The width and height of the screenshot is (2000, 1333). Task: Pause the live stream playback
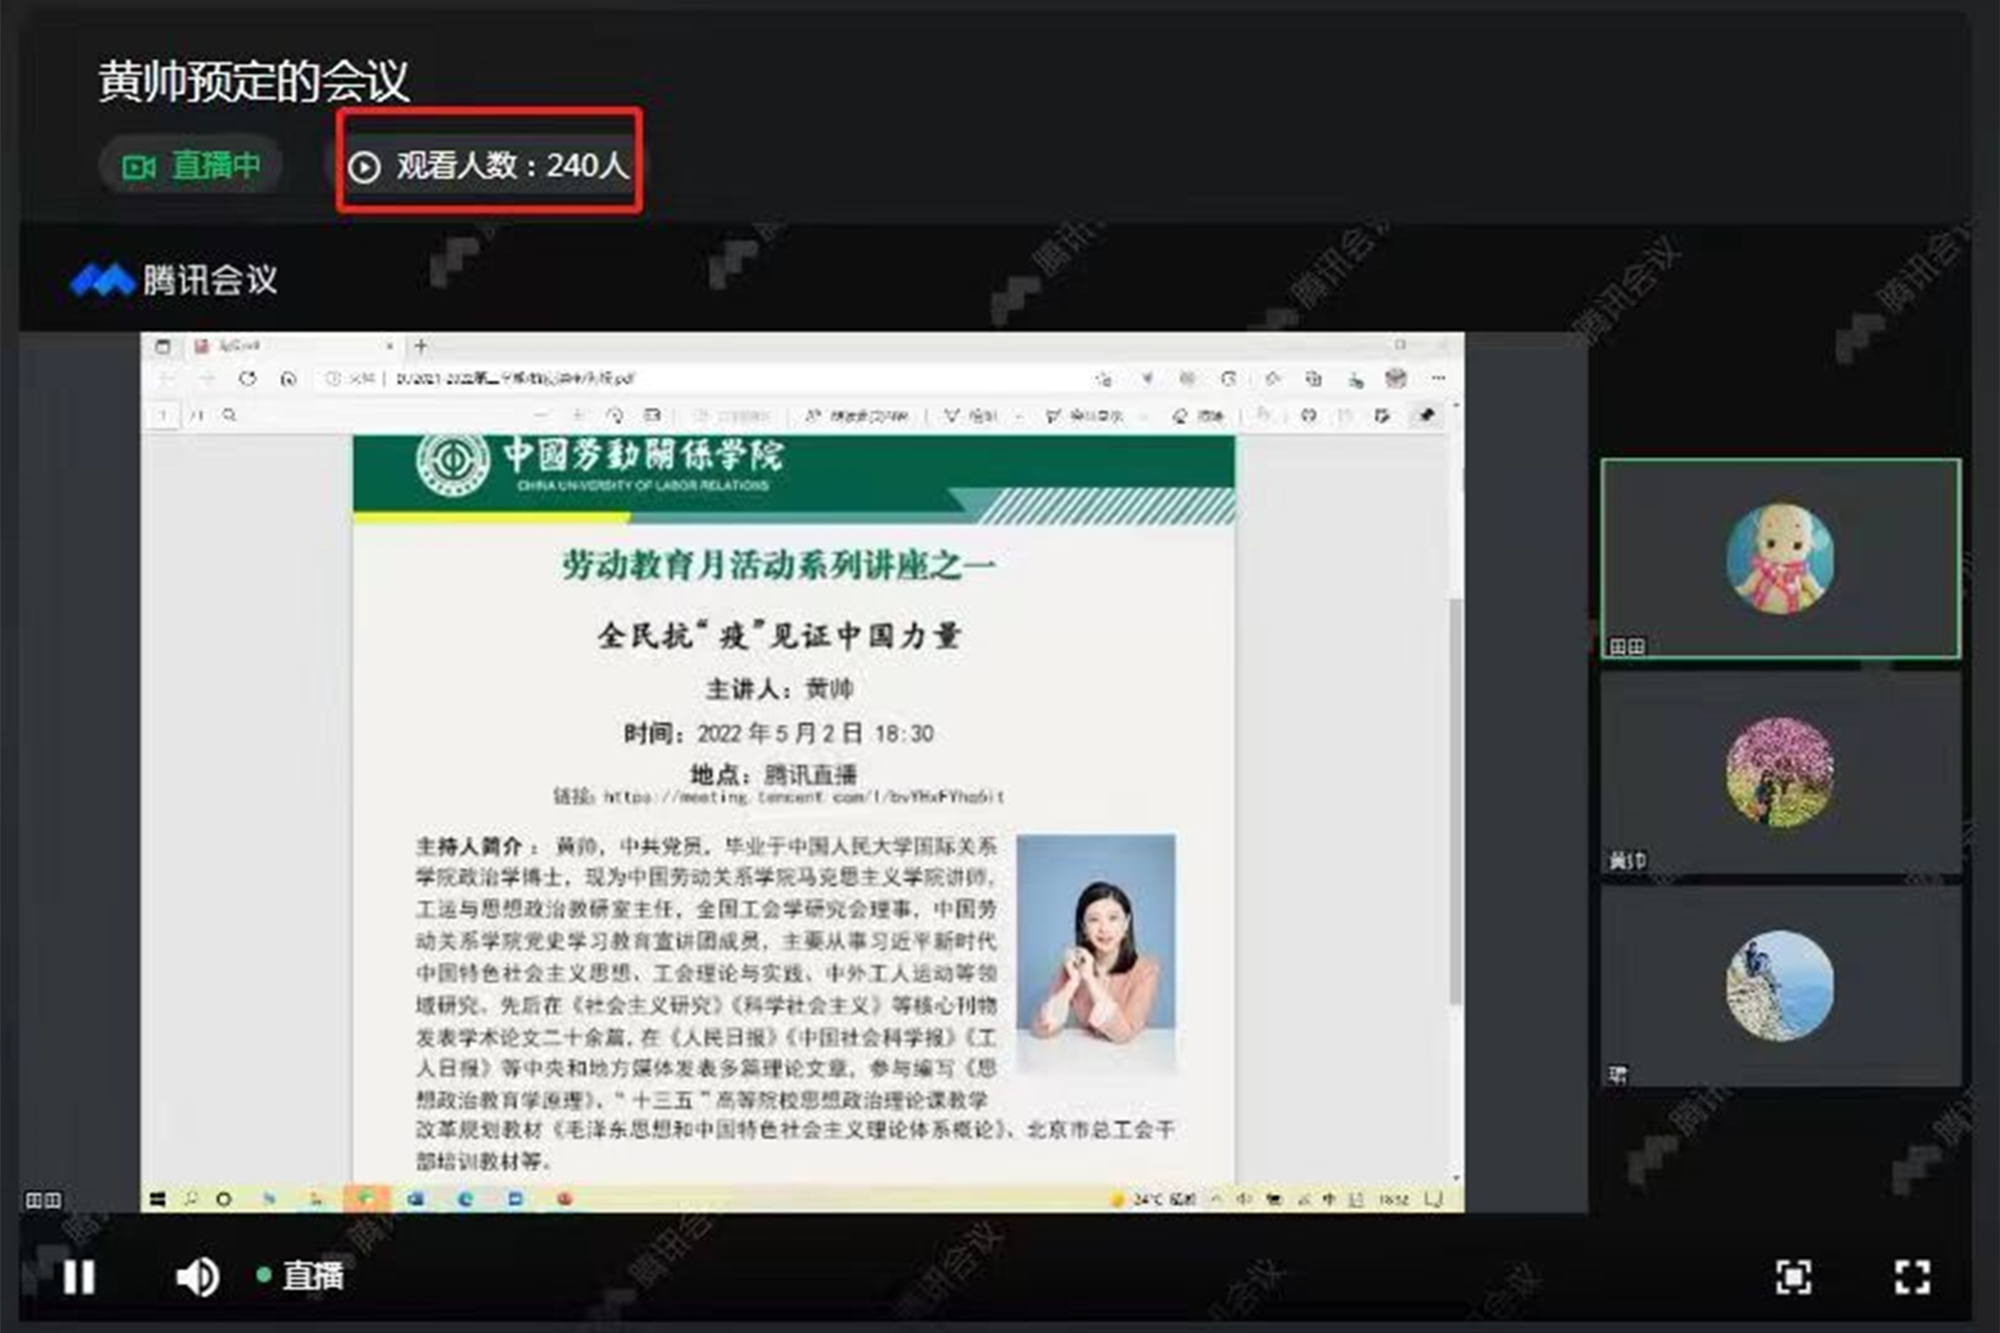point(78,1276)
